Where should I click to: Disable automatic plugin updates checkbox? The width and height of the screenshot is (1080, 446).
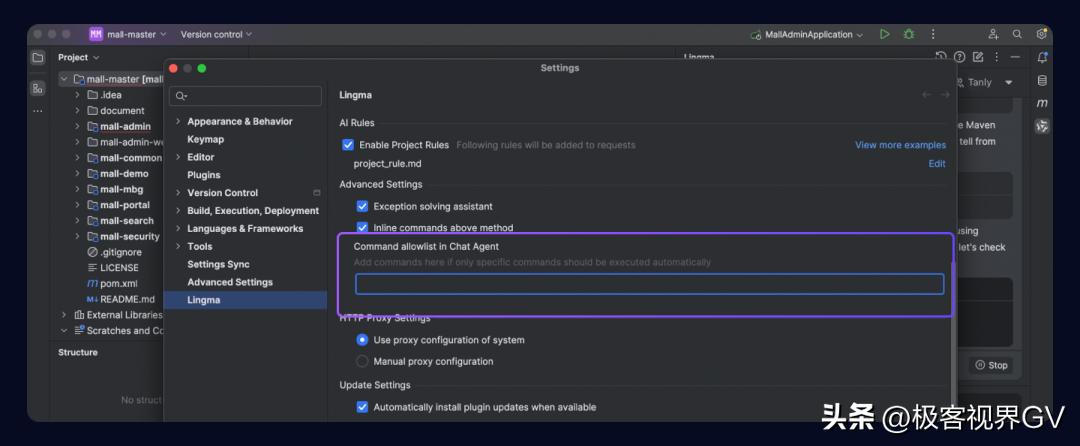pos(363,407)
